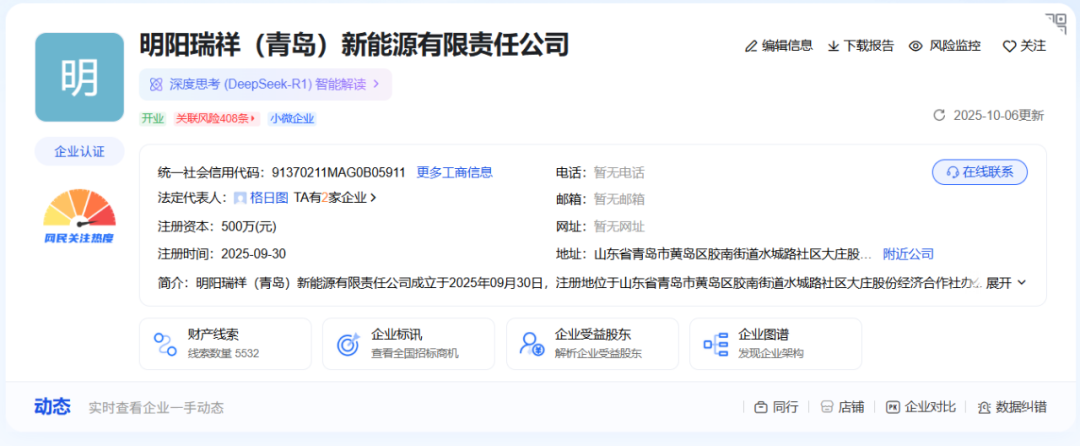Image resolution: width=1080 pixels, height=446 pixels.
Task: Expand company intro with 展开
Action: (1006, 283)
